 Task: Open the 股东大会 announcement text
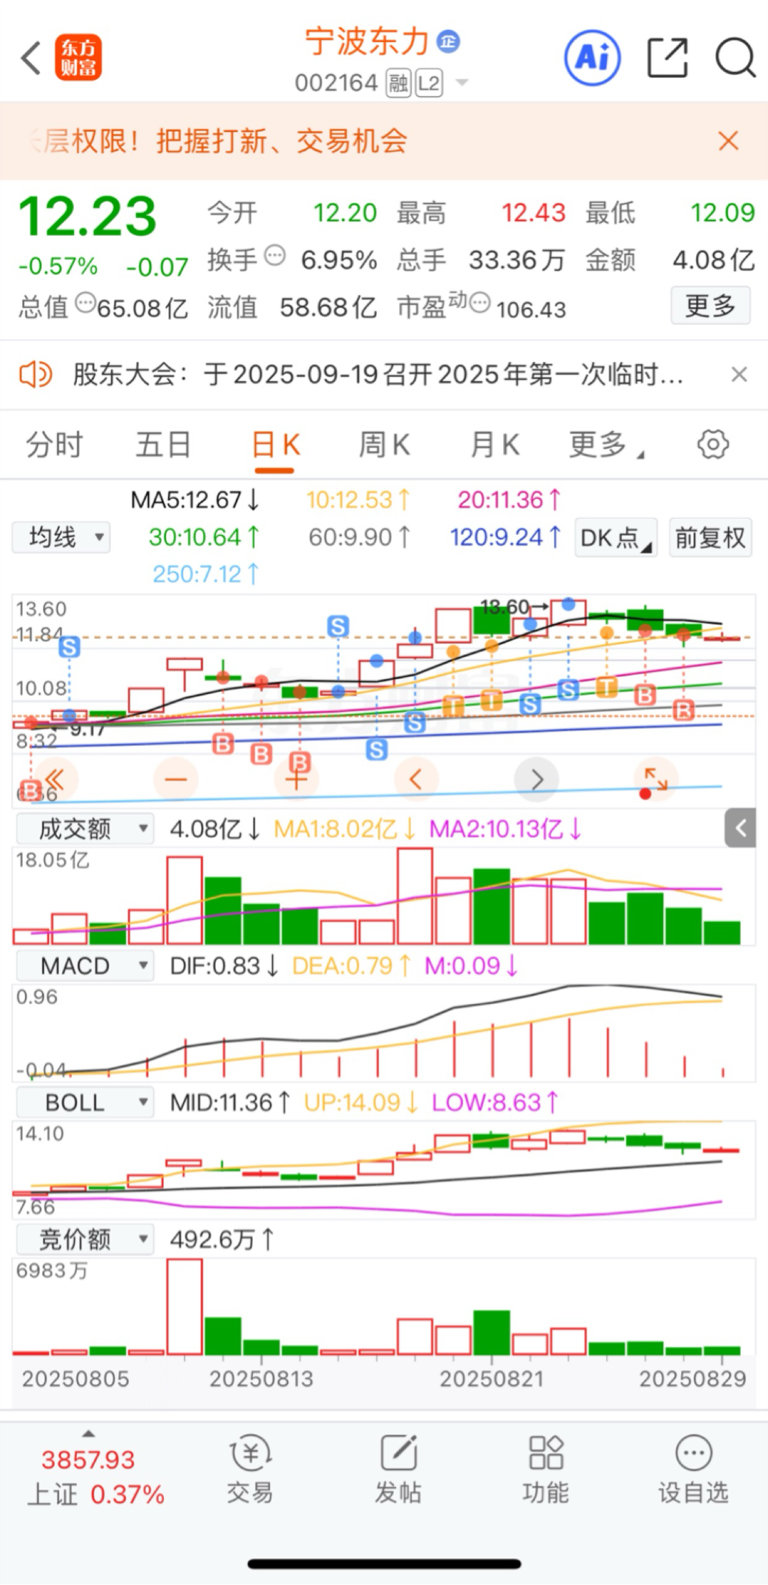point(378,375)
